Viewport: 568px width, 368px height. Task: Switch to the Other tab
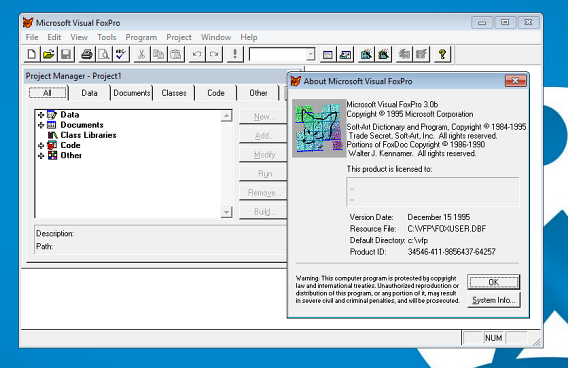click(x=258, y=93)
